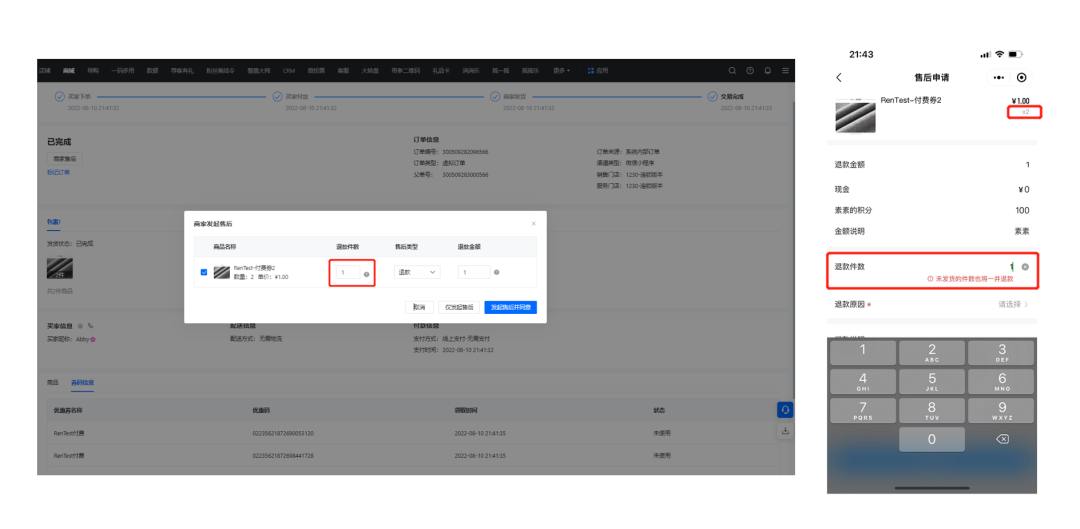Open the 商城 menu in the top navigation
Viewport: 1080px width, 529px height.
pos(68,70)
